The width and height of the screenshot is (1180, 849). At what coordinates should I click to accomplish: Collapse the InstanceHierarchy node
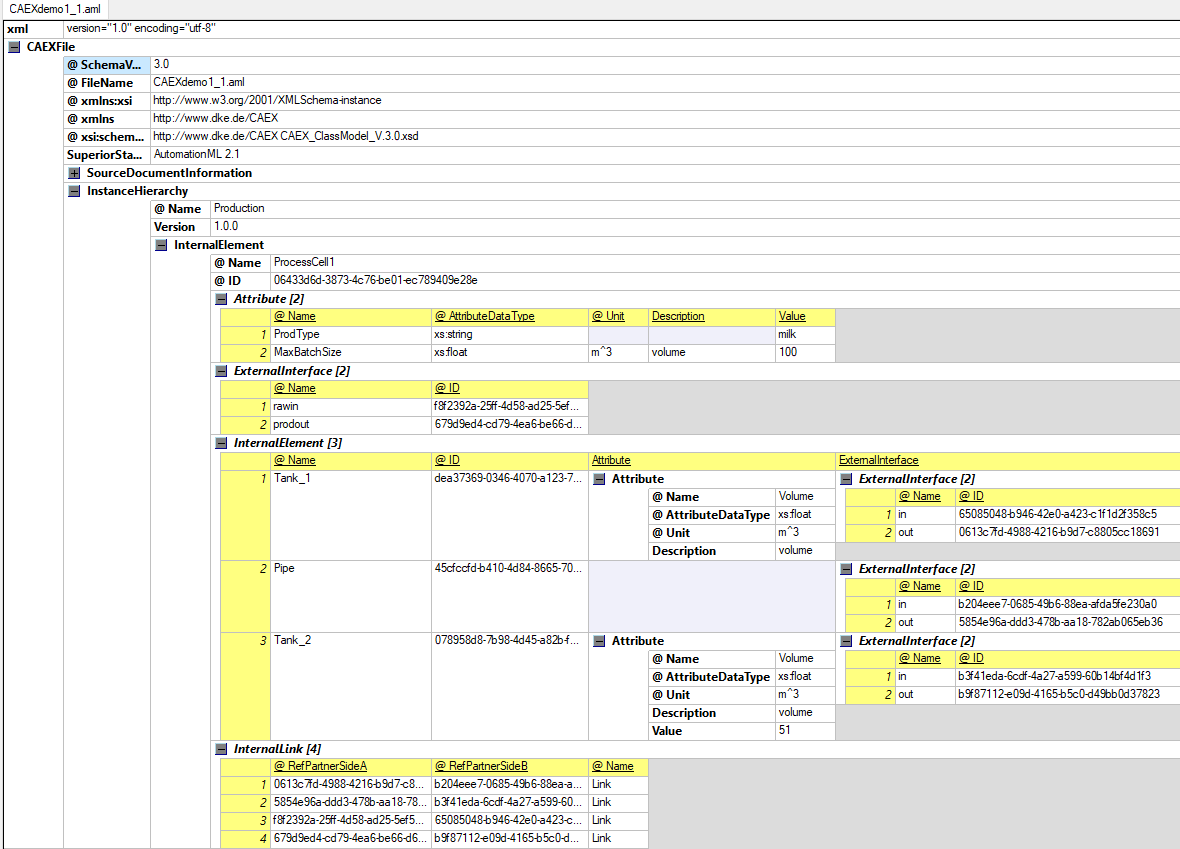point(74,191)
